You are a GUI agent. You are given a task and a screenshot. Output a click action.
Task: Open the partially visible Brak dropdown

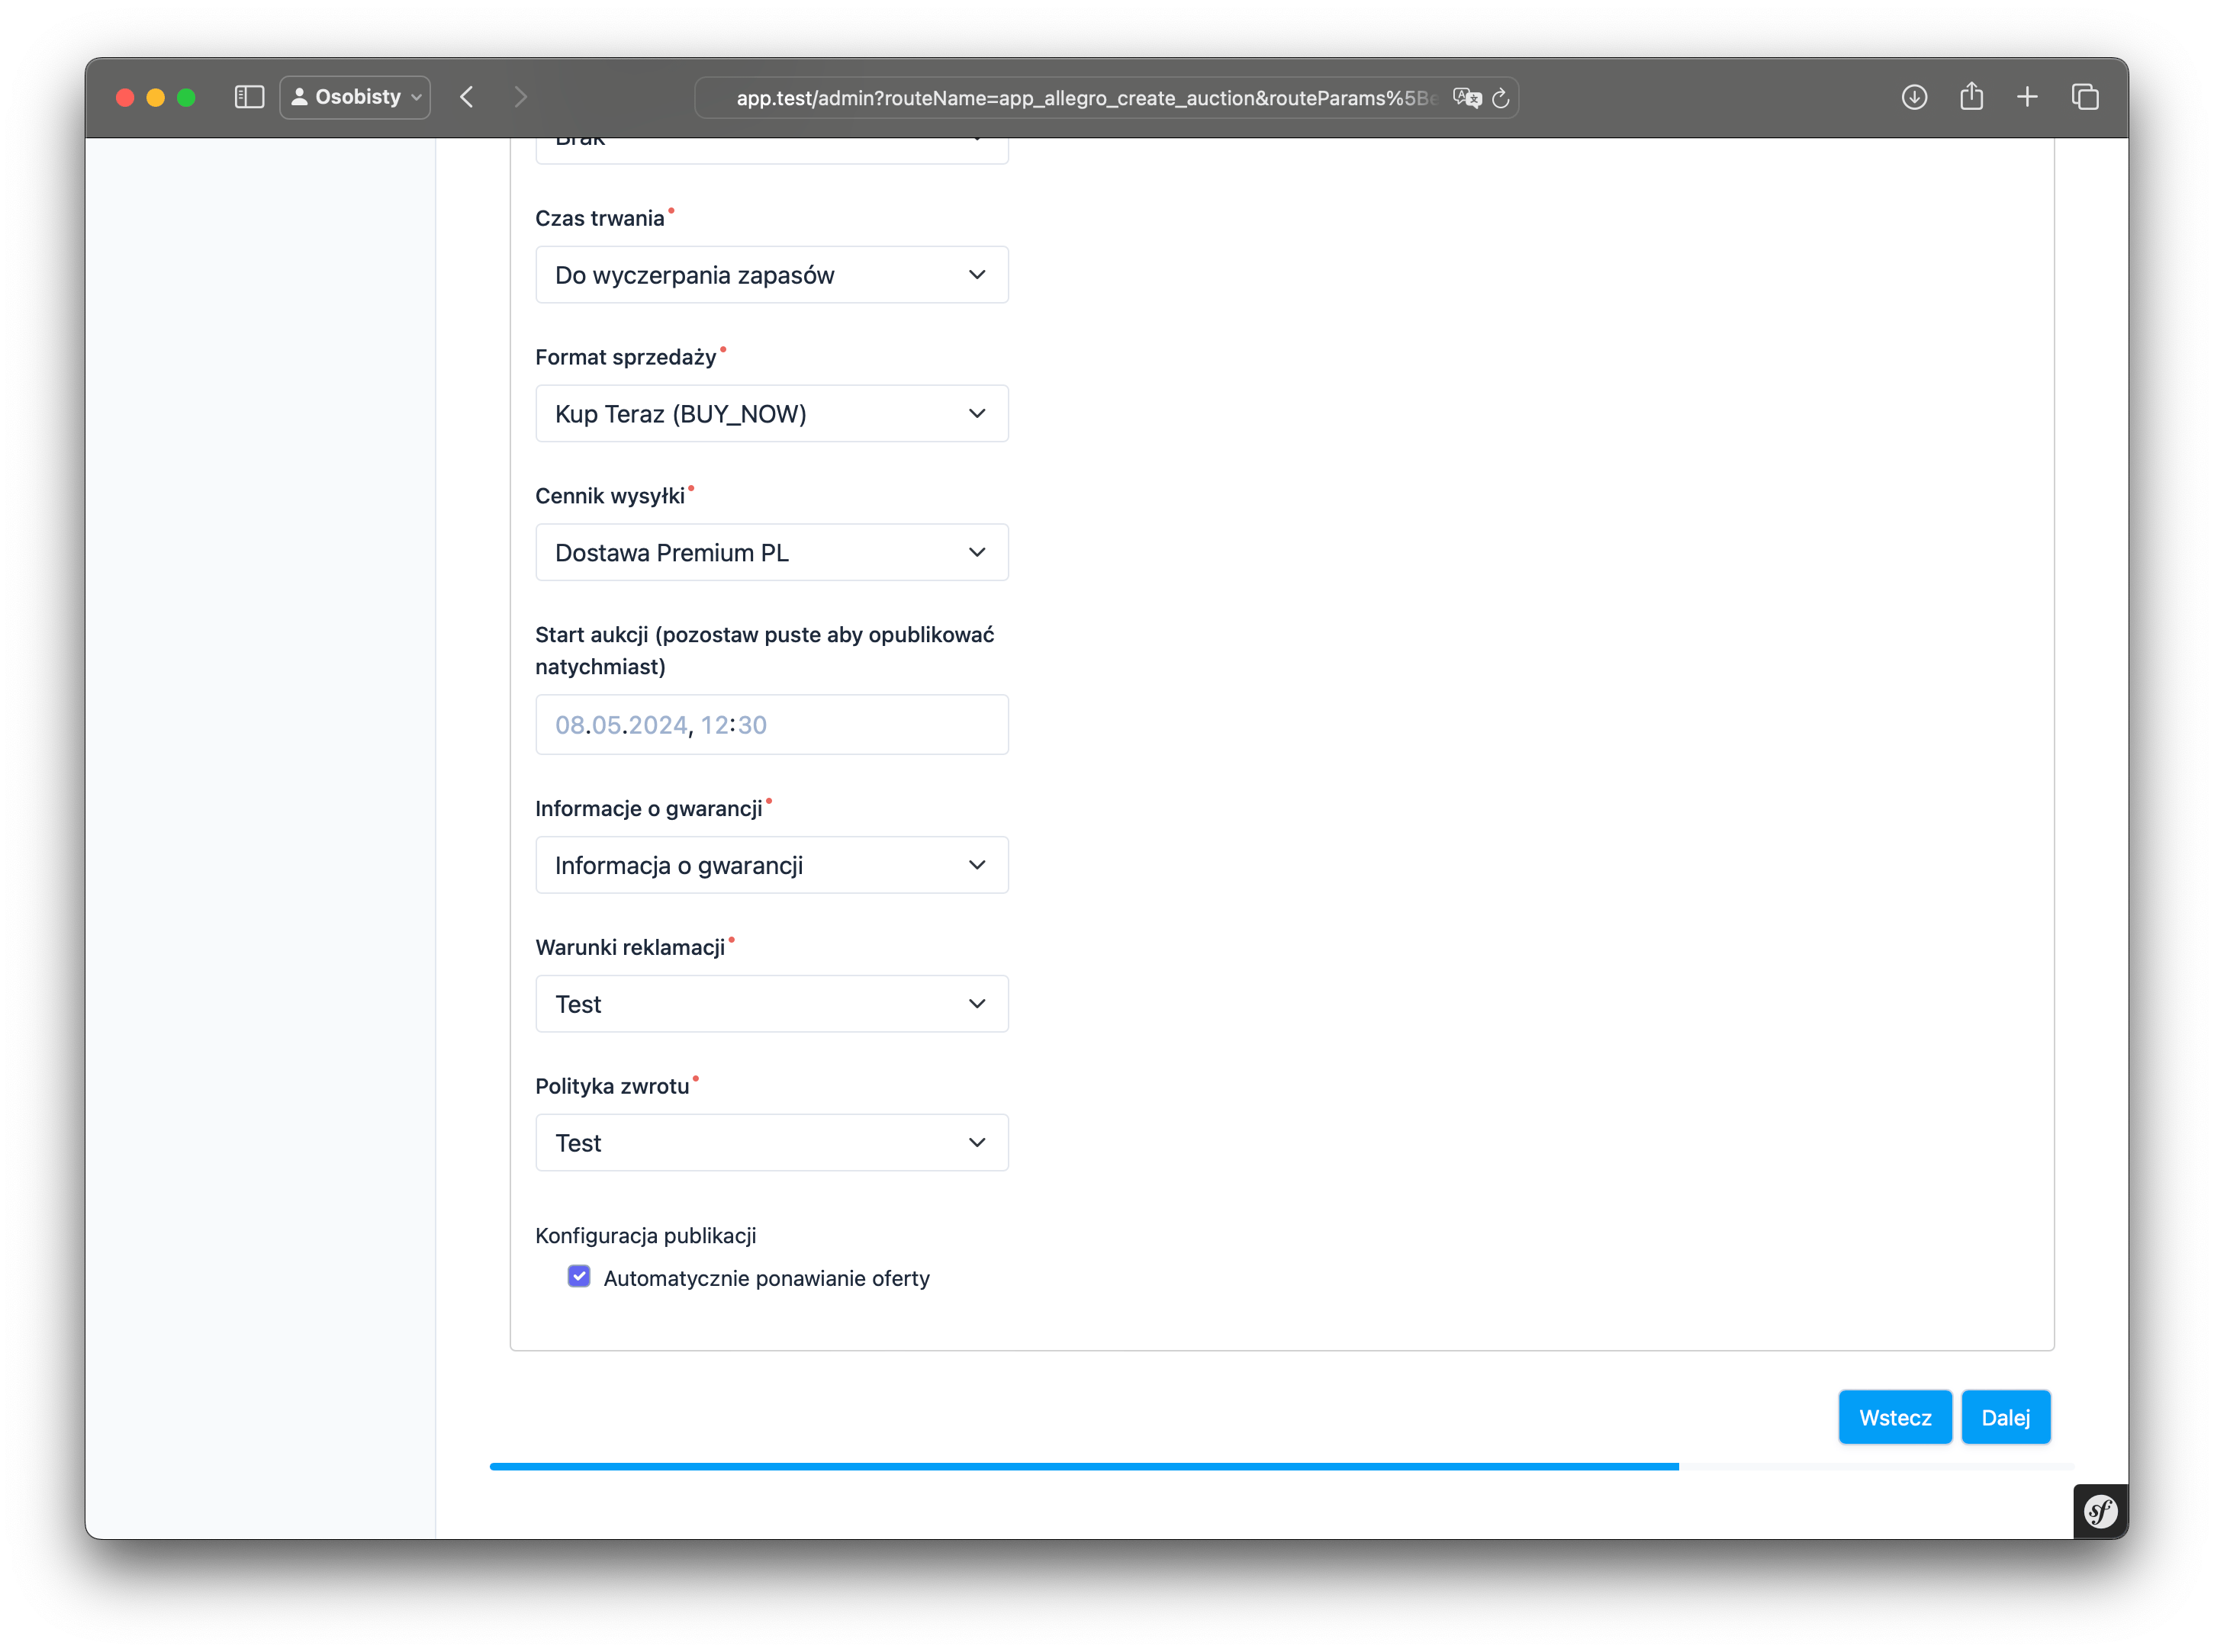771,150
